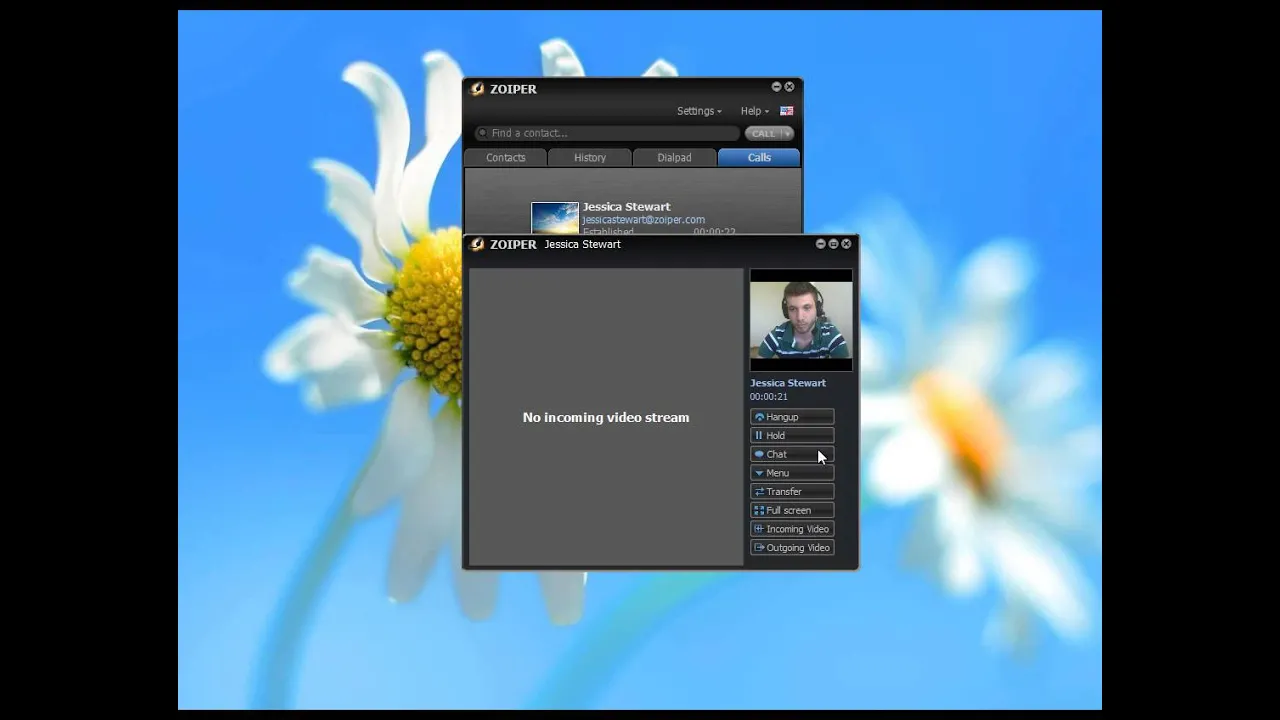Toggle the Incoming Video stream
Viewport: 1280px width, 720px height.
[792, 529]
